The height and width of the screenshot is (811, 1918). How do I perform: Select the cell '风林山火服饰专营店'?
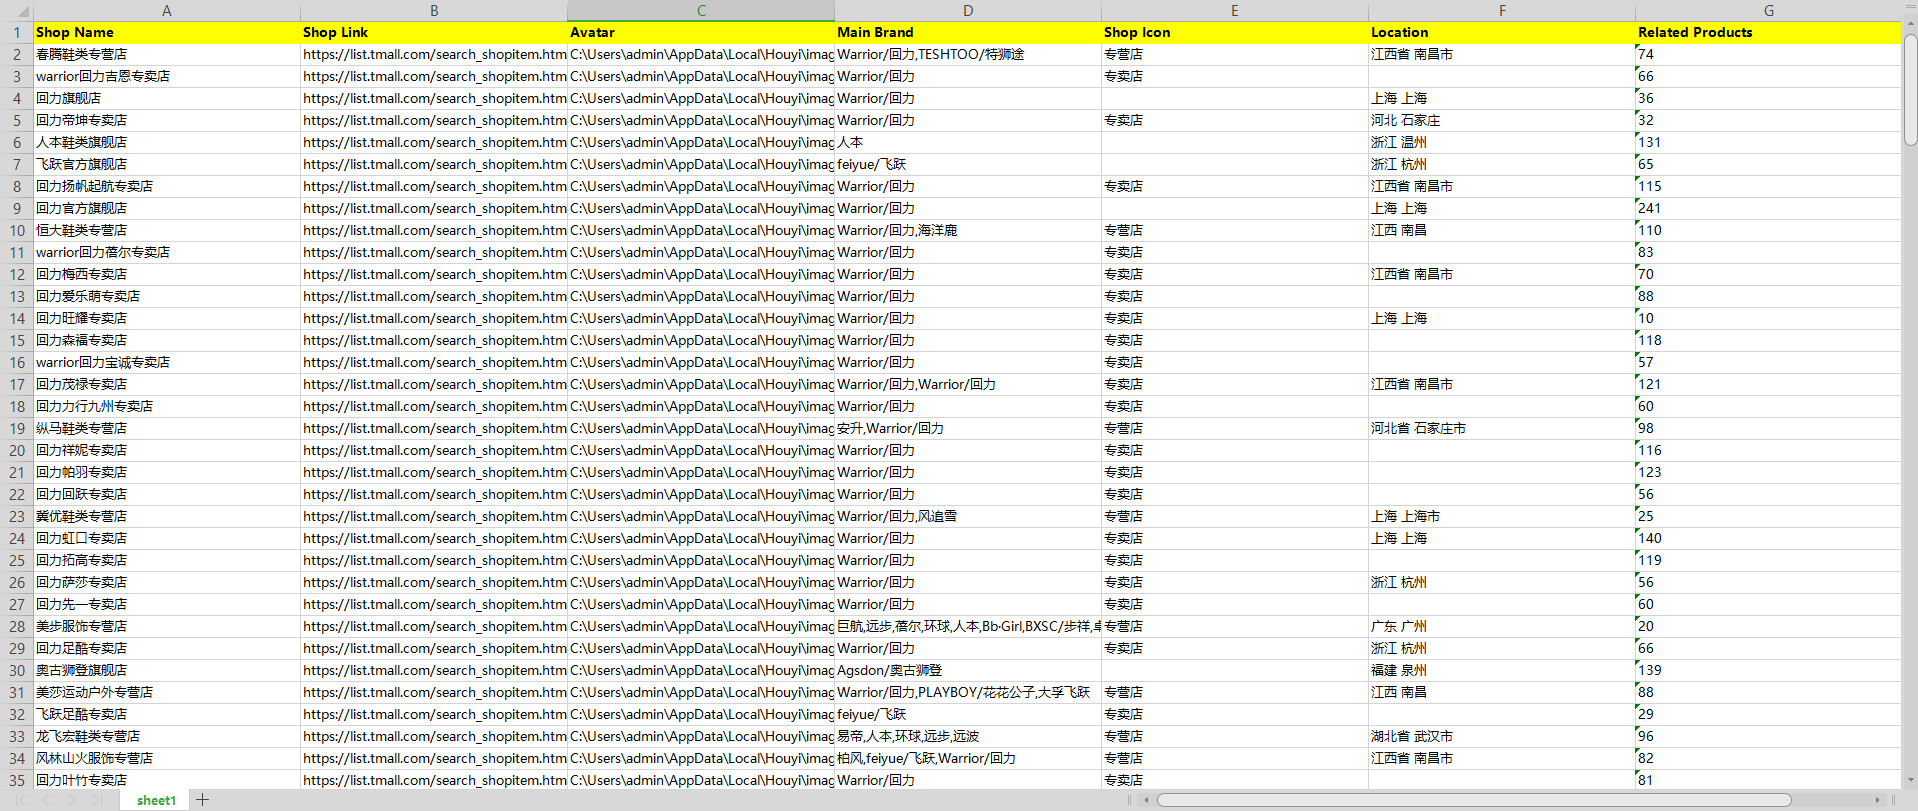coord(167,758)
